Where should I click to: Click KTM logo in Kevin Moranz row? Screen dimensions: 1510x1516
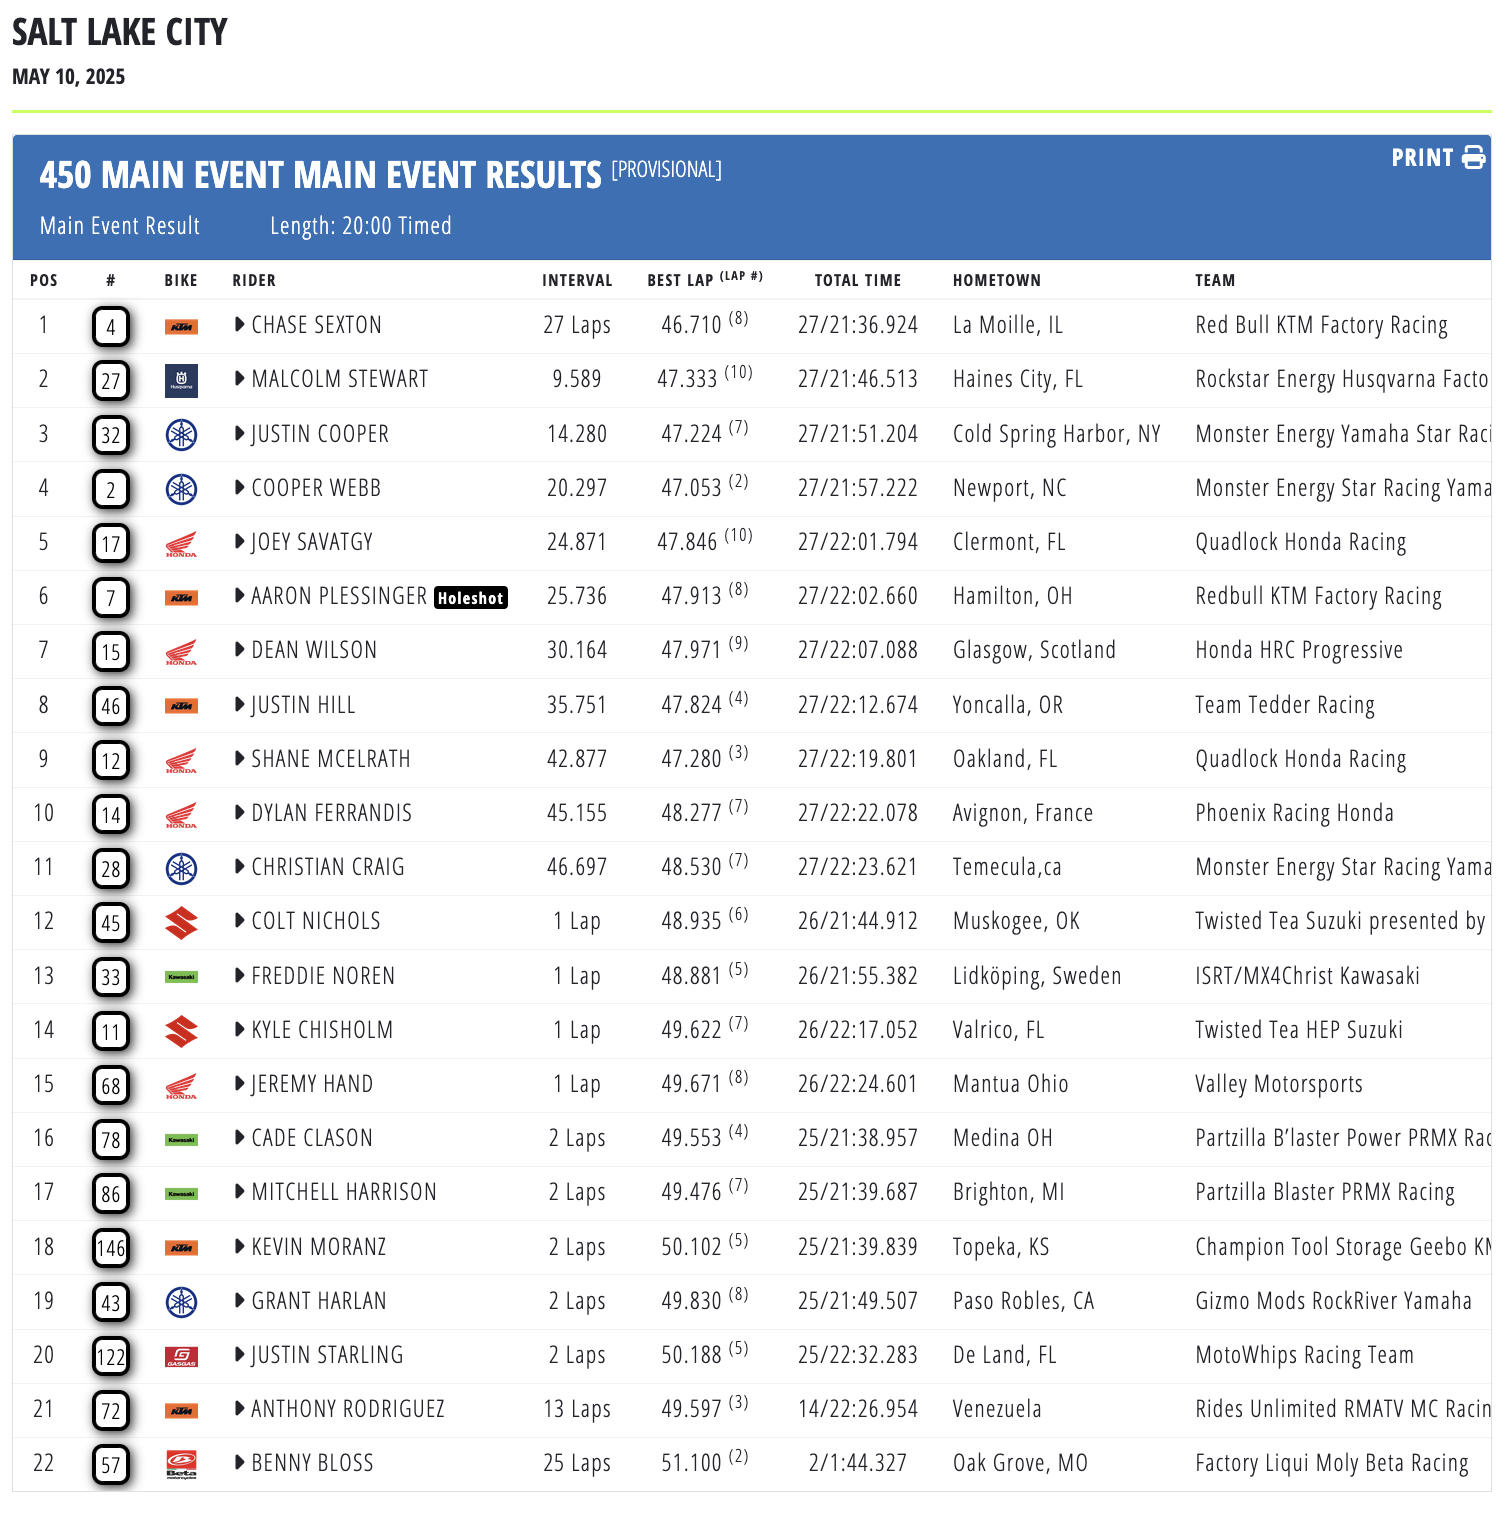[x=181, y=1248]
